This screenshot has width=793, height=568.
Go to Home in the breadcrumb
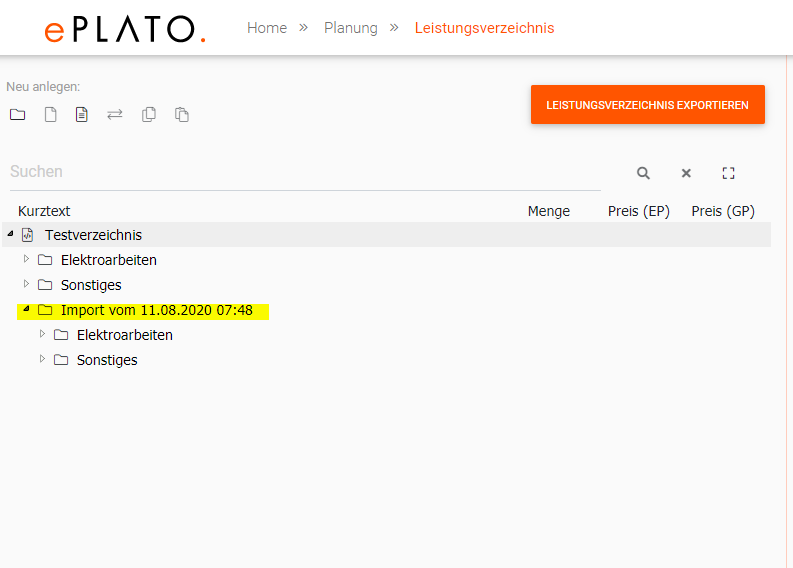[267, 28]
